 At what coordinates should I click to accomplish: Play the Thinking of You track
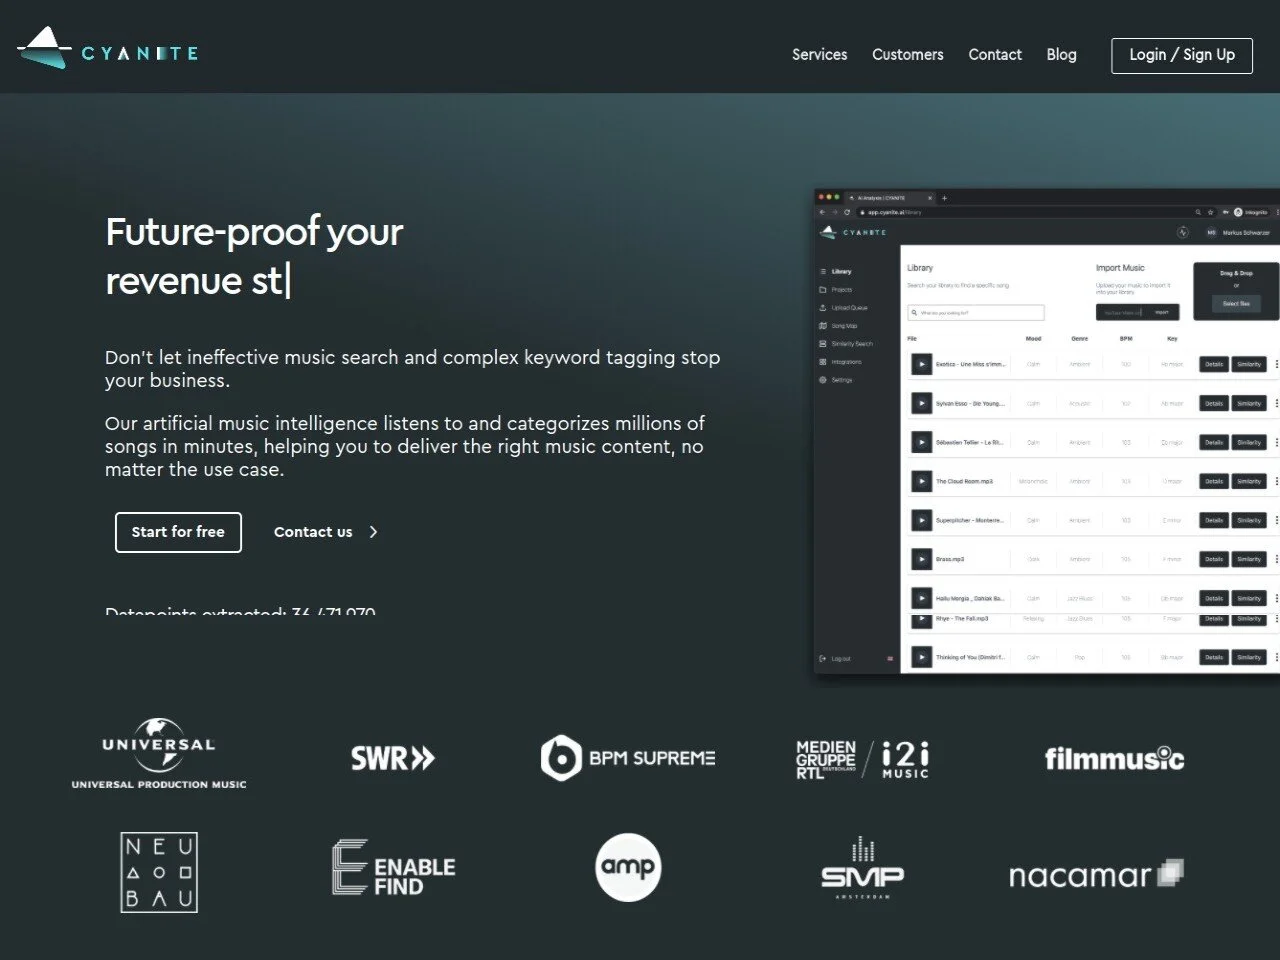pyautogui.click(x=921, y=657)
